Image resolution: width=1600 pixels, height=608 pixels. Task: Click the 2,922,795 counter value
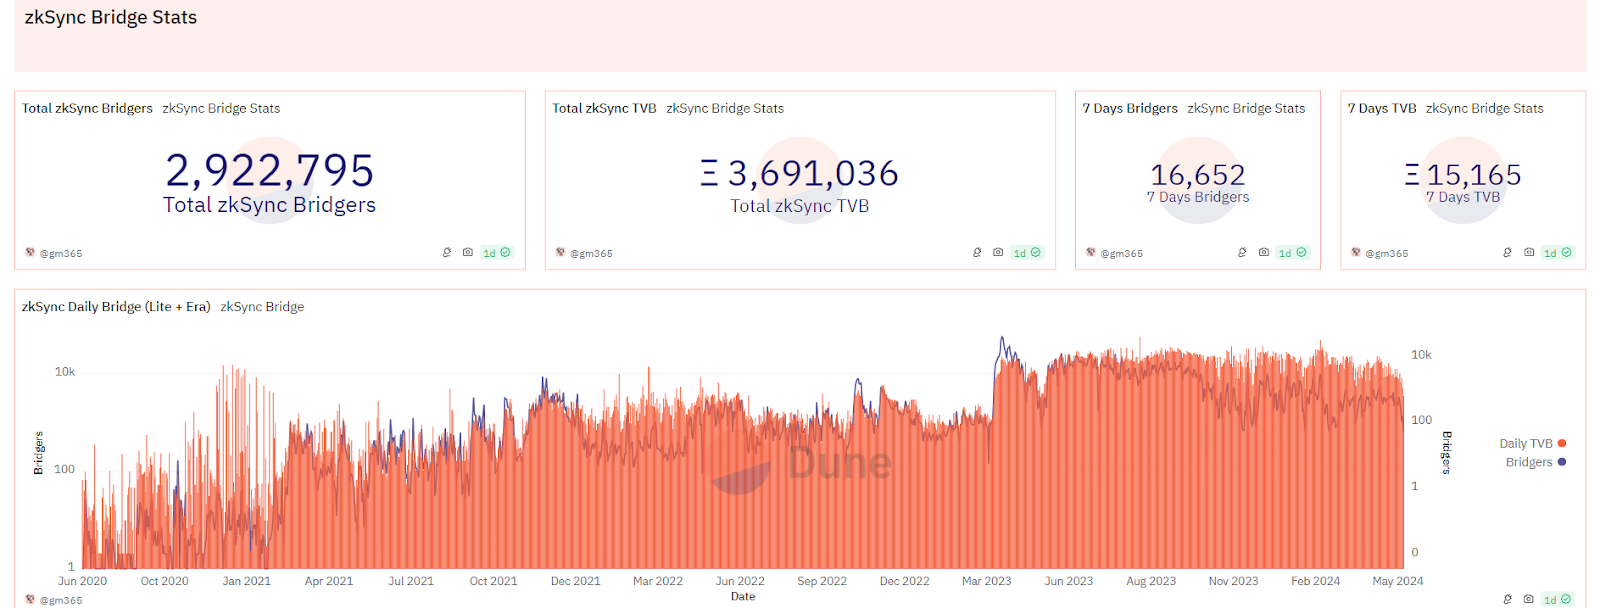click(270, 171)
